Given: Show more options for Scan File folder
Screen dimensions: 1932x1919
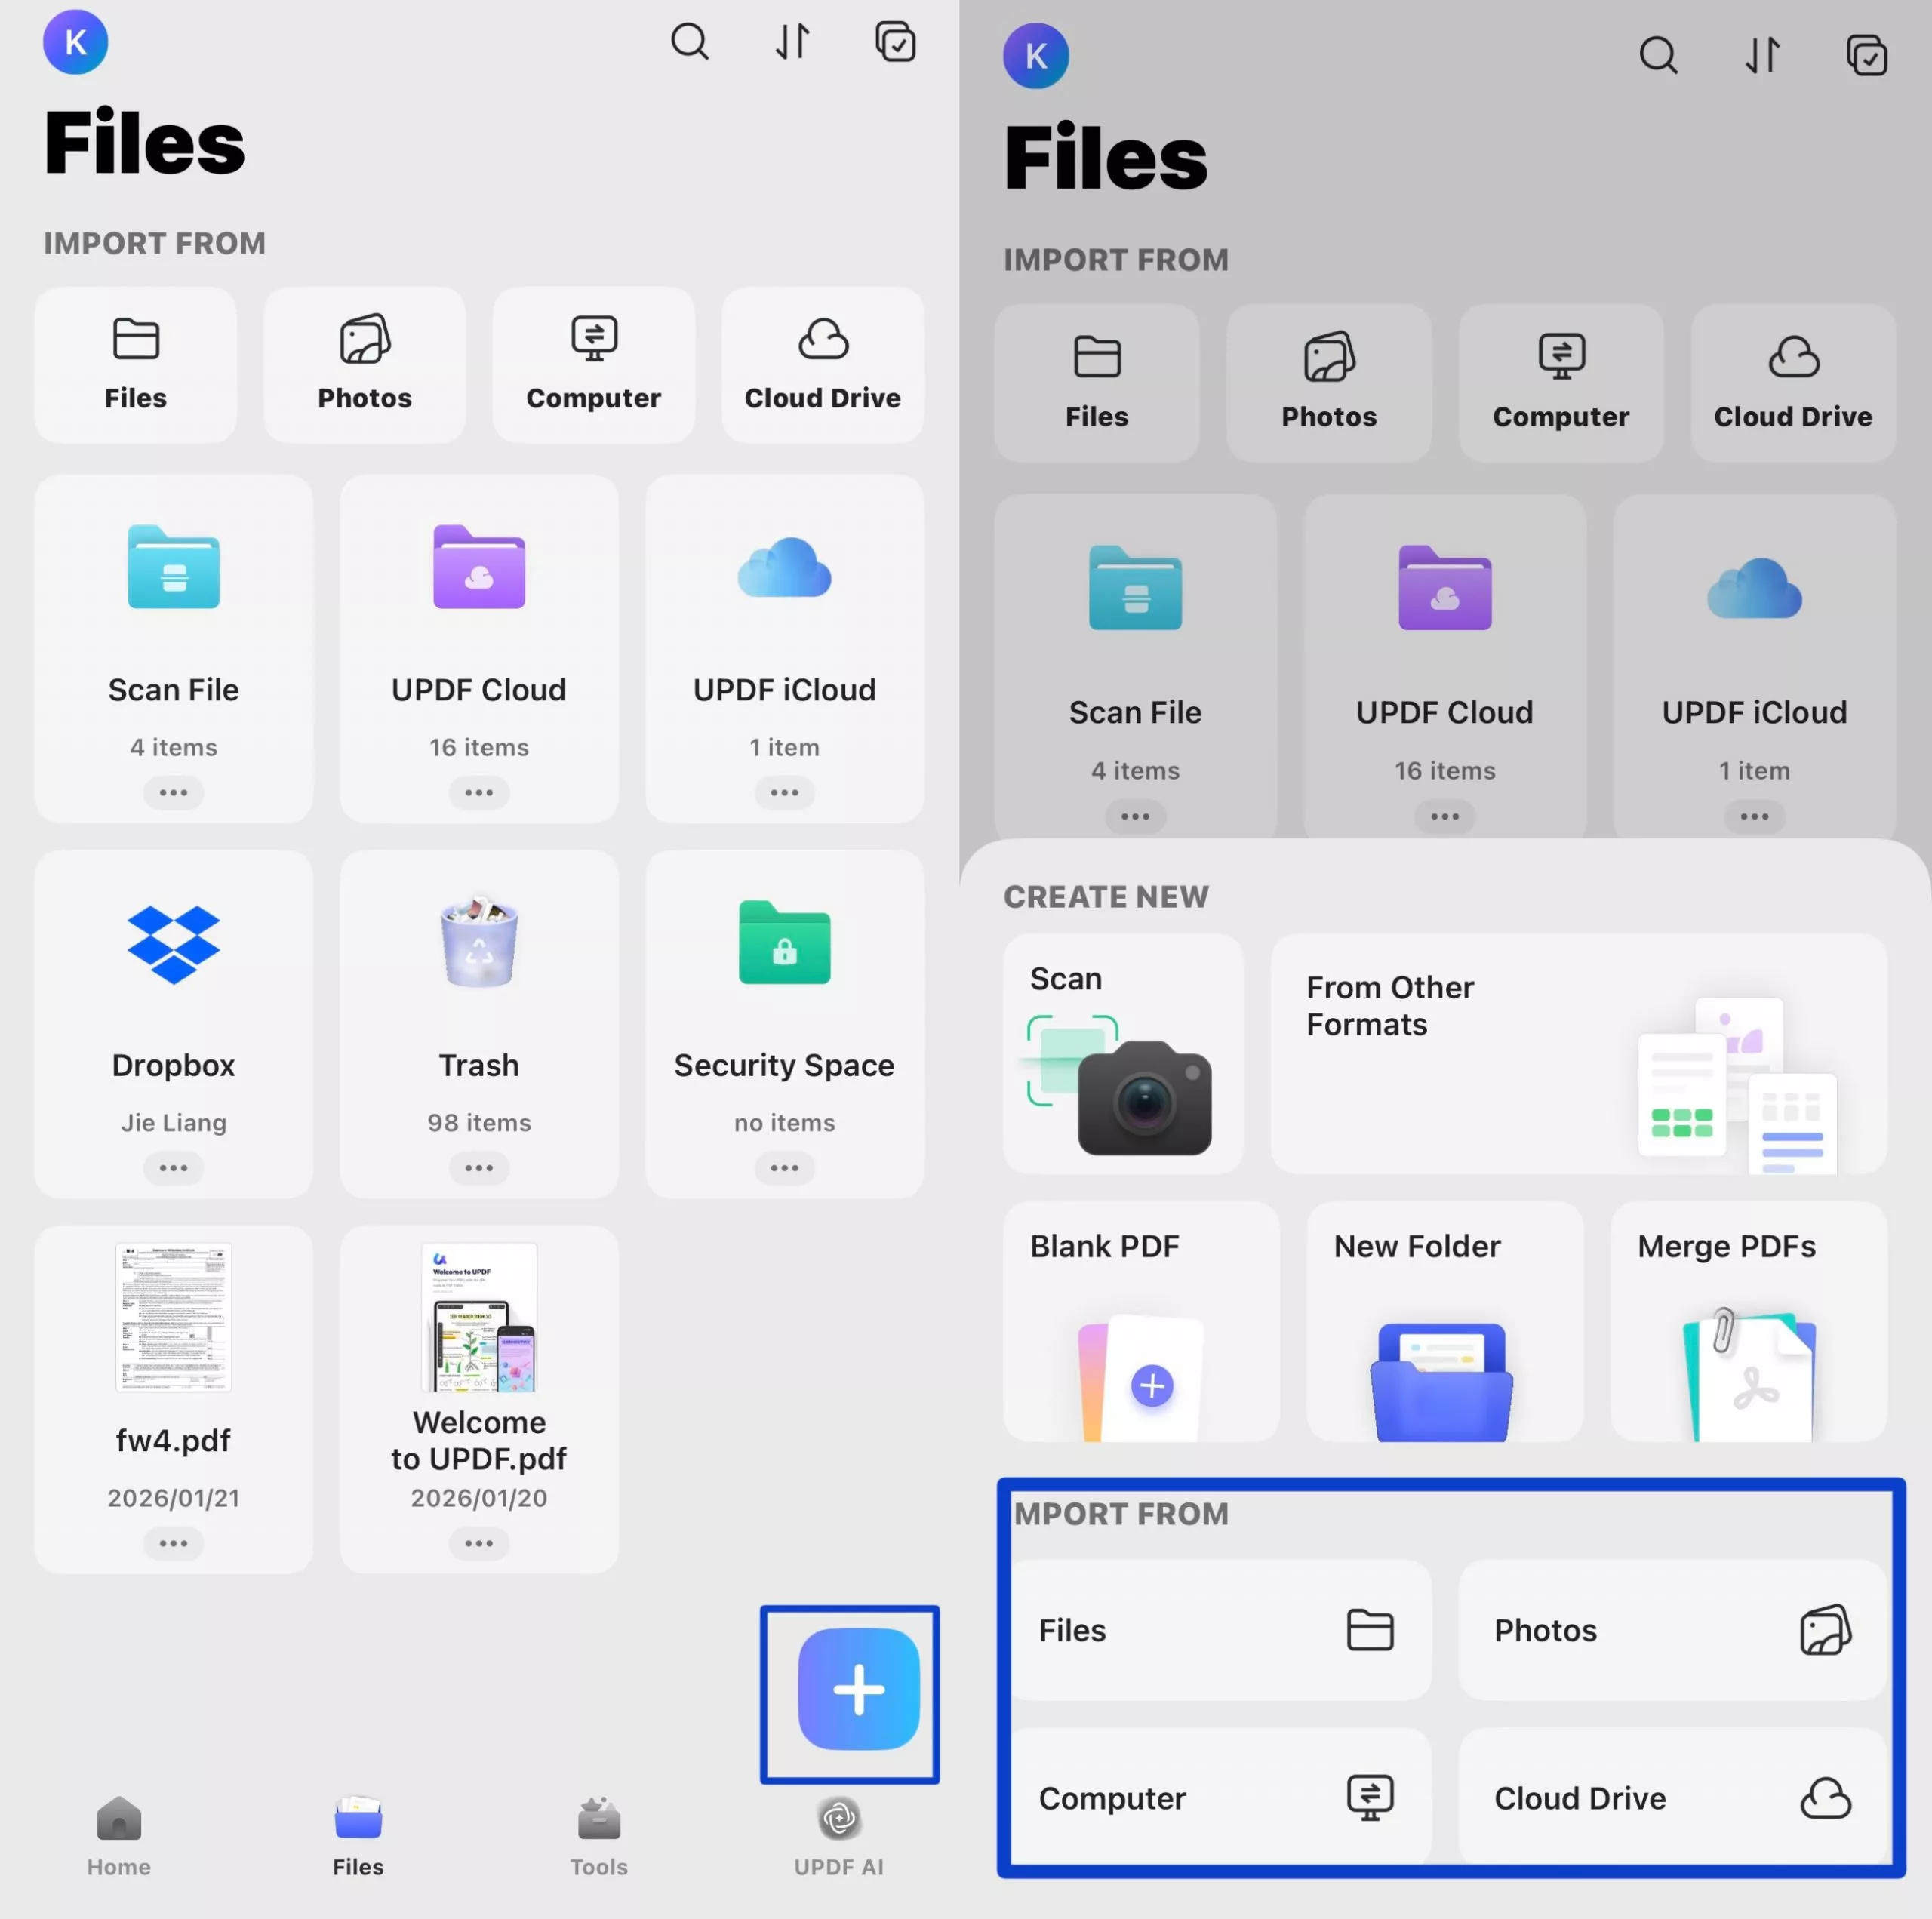Looking at the screenshot, I should coord(173,793).
